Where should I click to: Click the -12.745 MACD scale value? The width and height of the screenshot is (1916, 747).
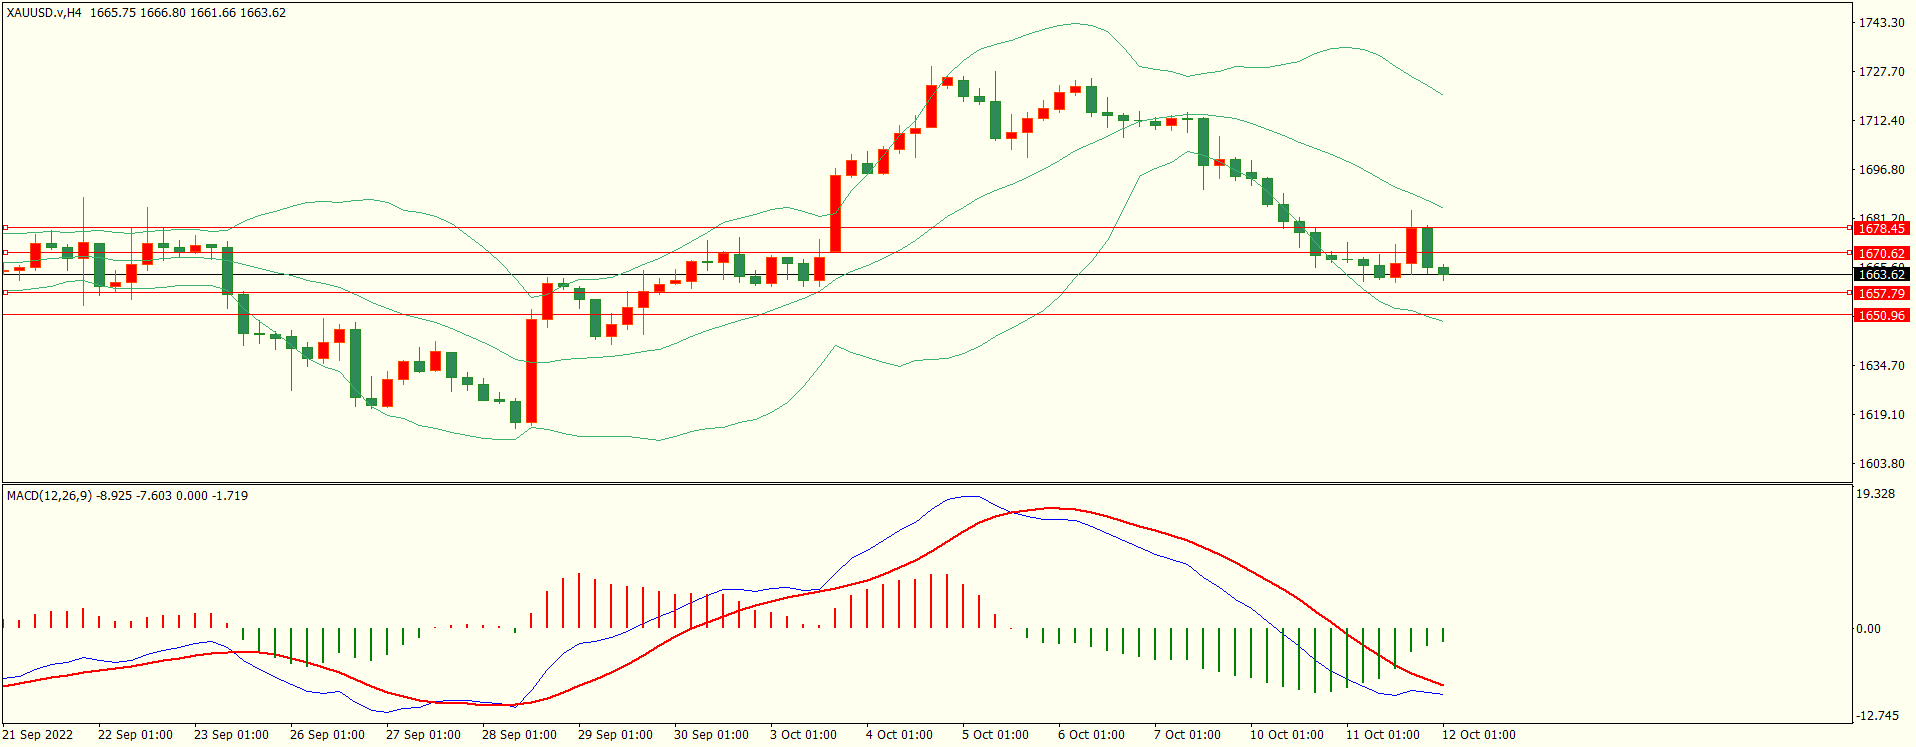tap(1877, 716)
